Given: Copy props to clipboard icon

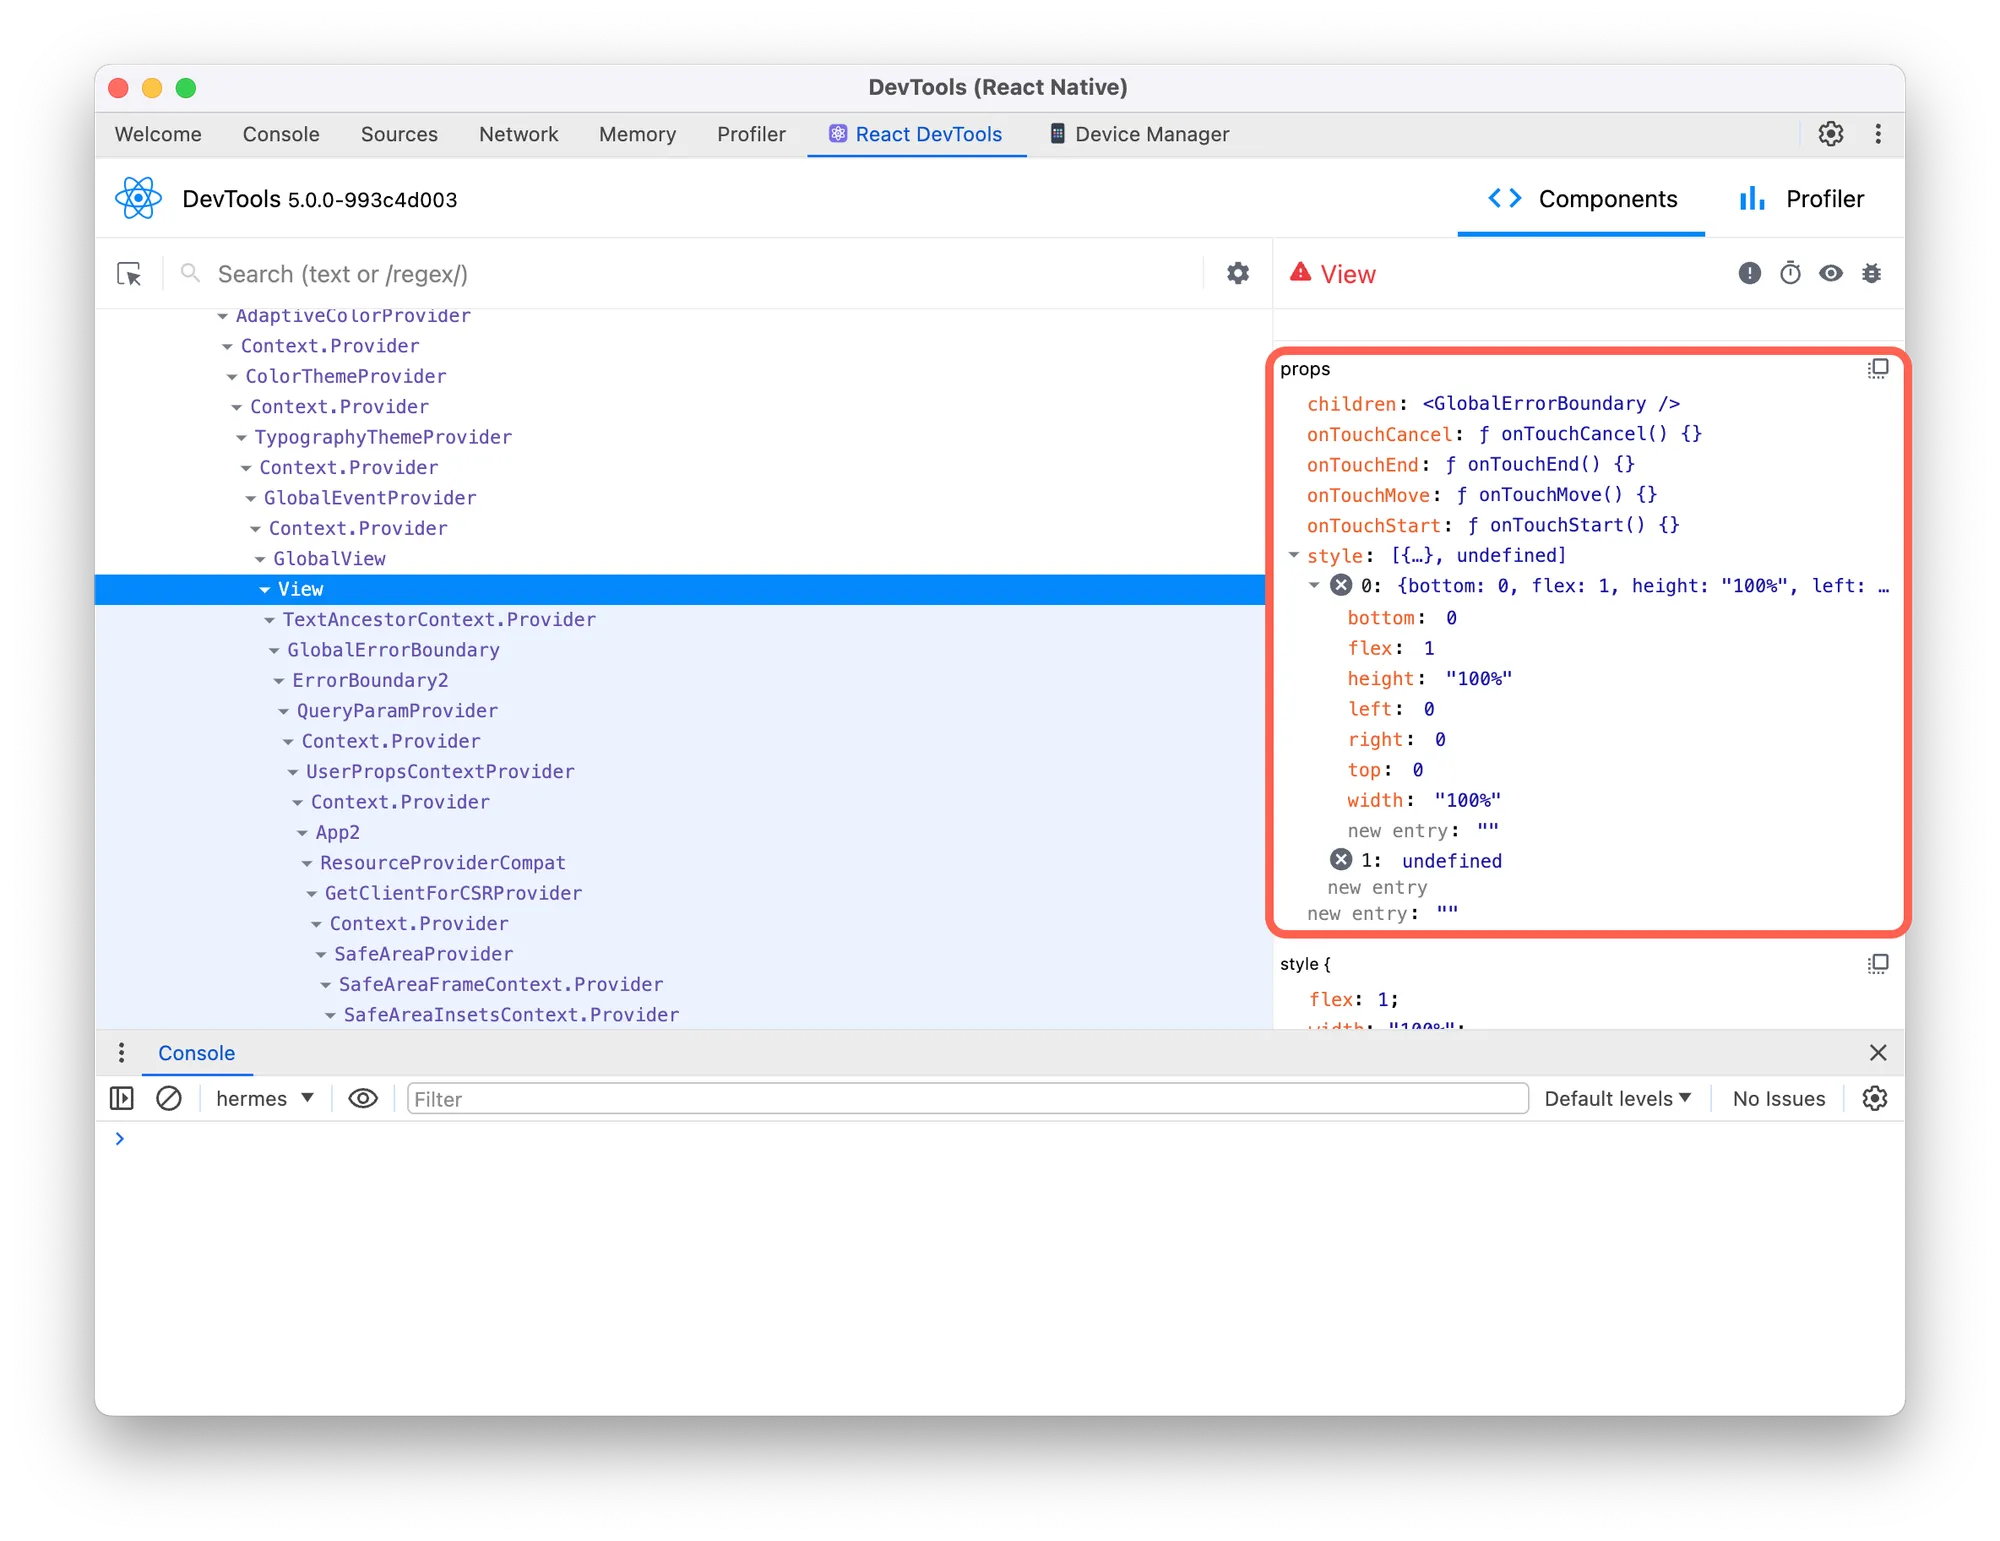Looking at the screenshot, I should (x=1877, y=369).
